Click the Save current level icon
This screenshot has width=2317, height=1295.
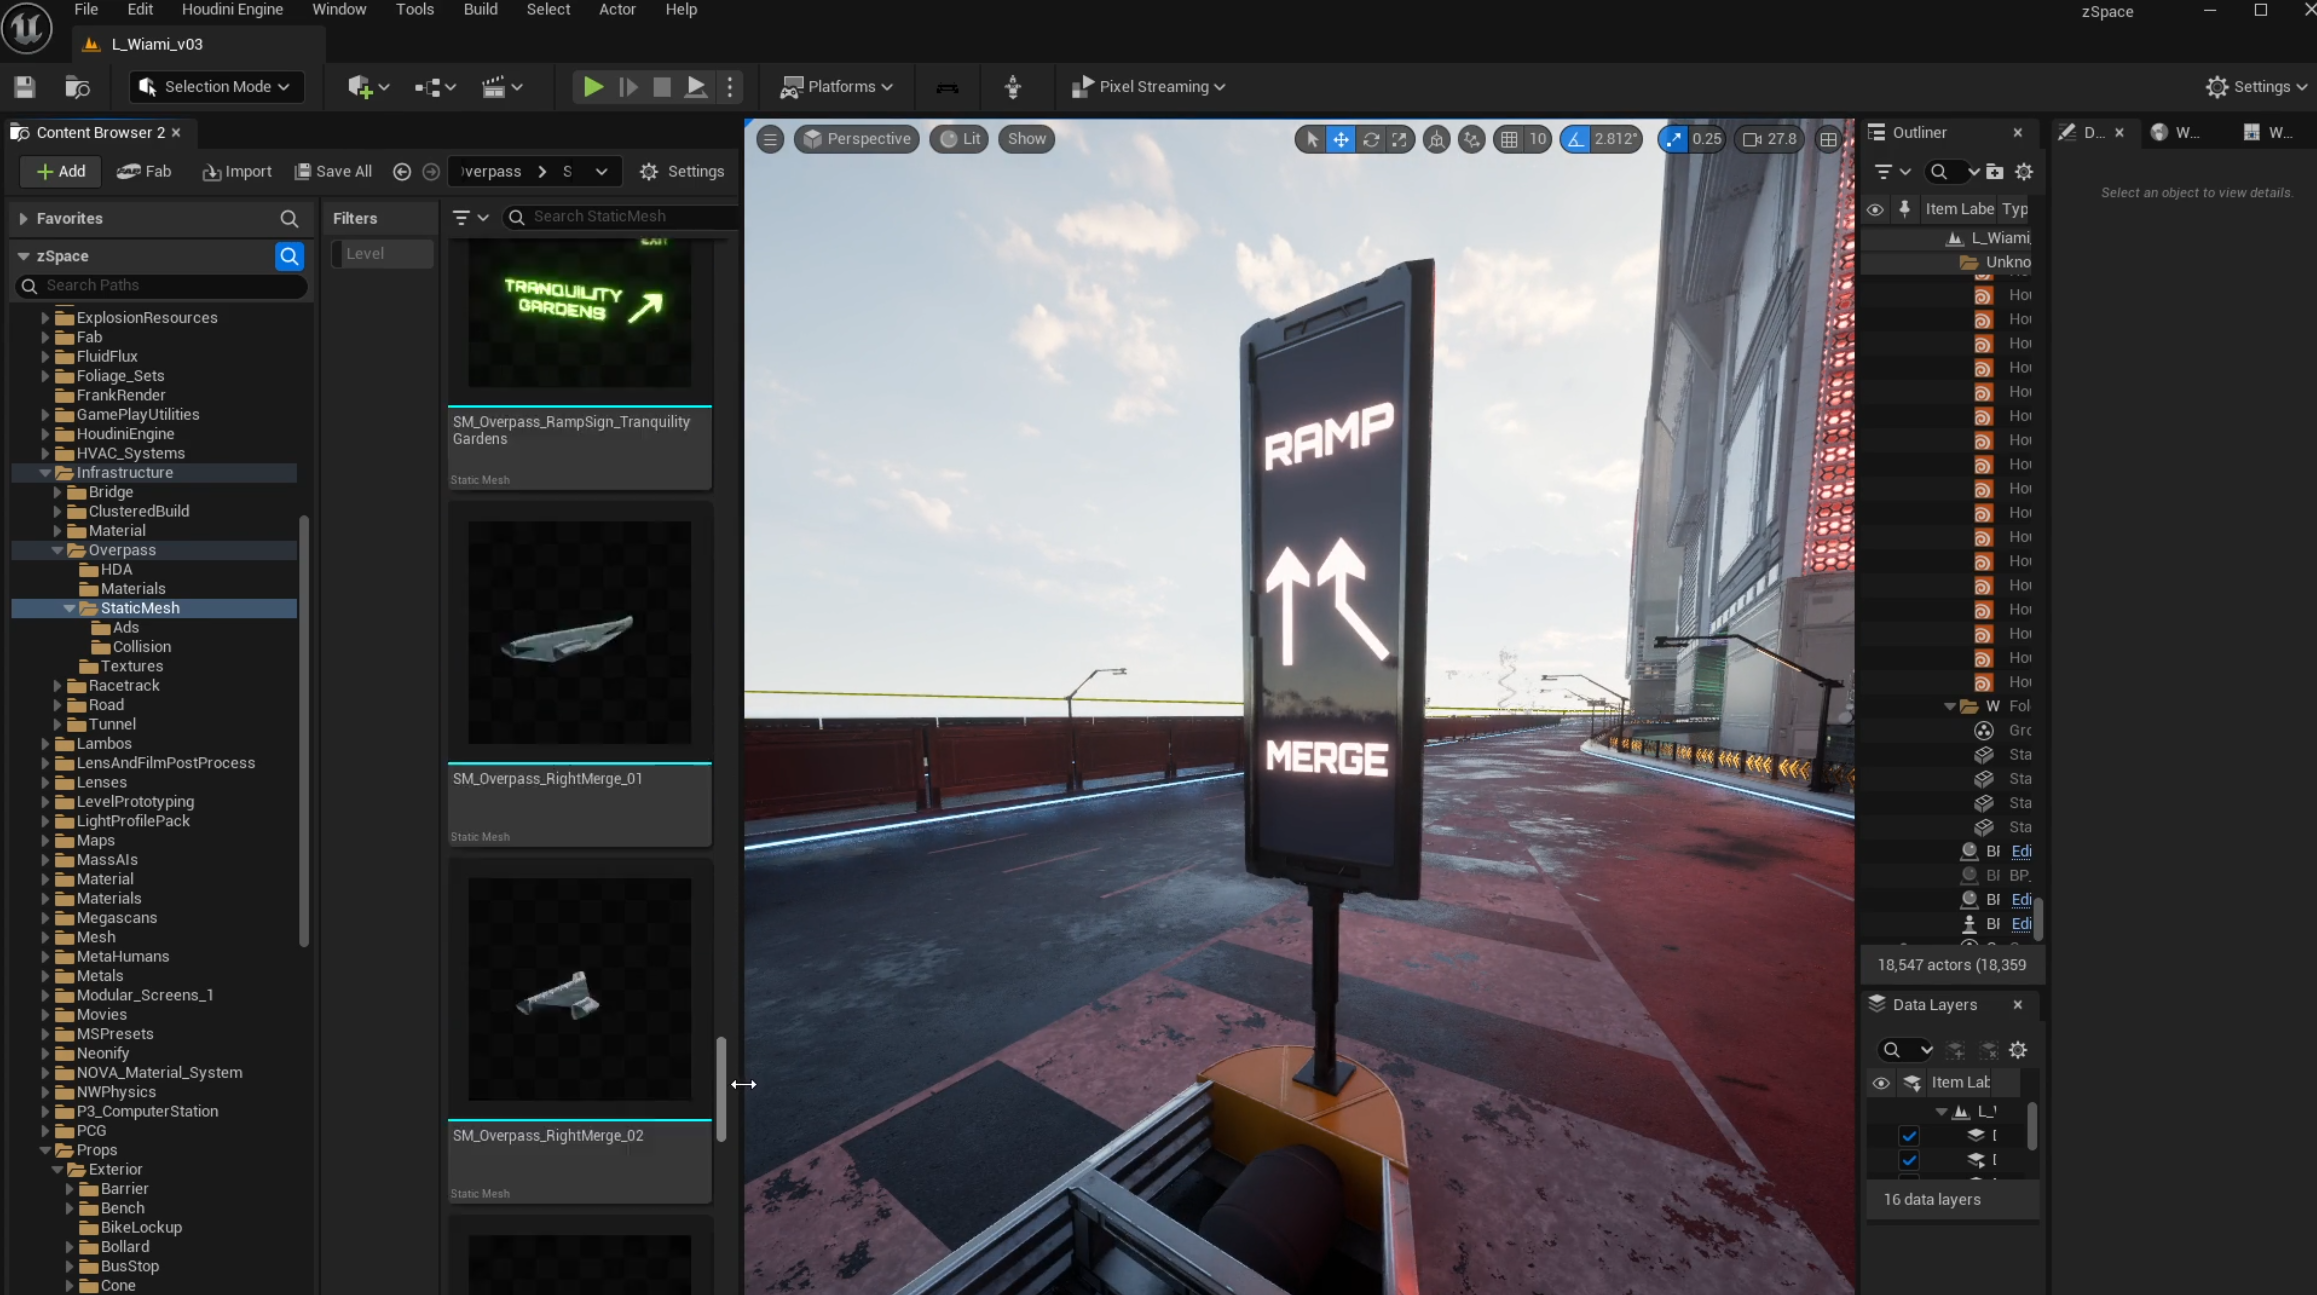click(x=25, y=87)
